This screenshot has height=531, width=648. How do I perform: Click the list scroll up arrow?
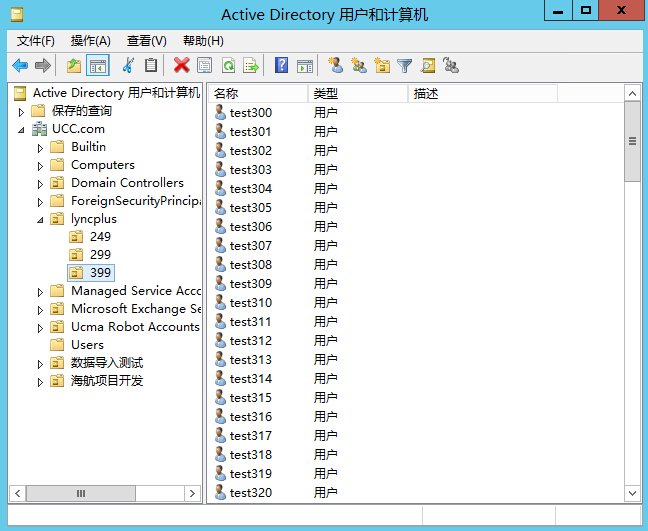click(x=632, y=94)
